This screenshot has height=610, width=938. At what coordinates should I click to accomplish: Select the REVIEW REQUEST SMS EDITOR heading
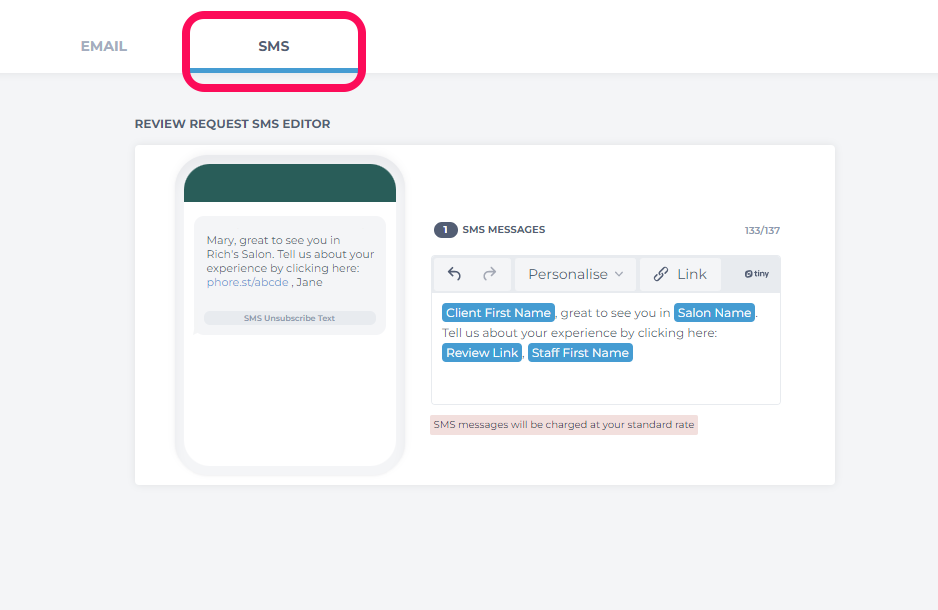click(232, 124)
